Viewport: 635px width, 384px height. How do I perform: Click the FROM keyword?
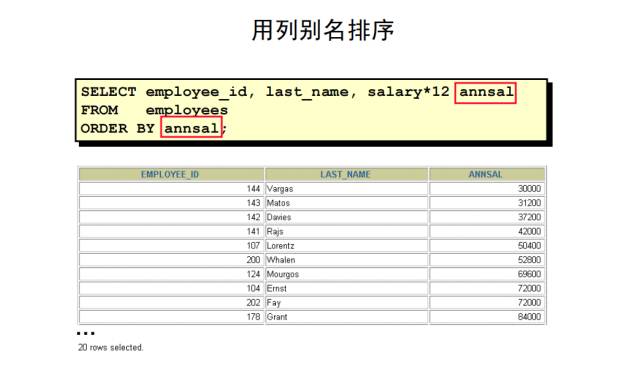(x=99, y=110)
